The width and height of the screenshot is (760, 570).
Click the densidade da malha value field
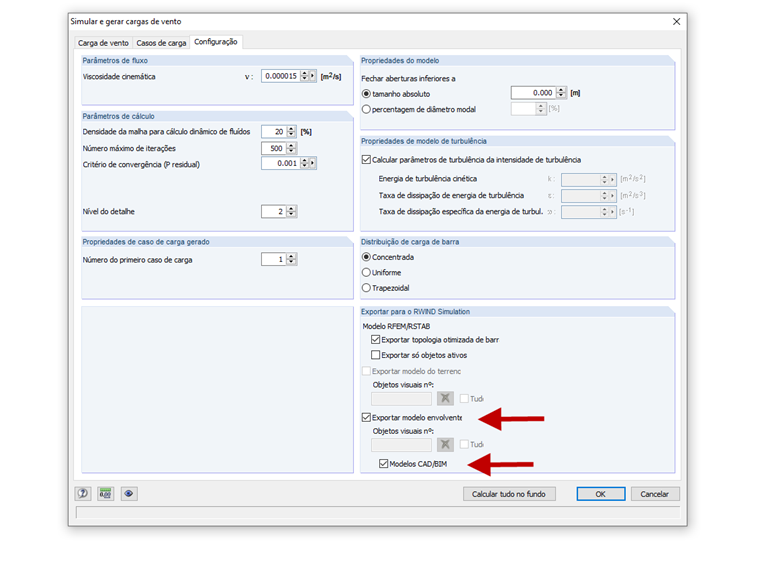pyautogui.click(x=274, y=131)
